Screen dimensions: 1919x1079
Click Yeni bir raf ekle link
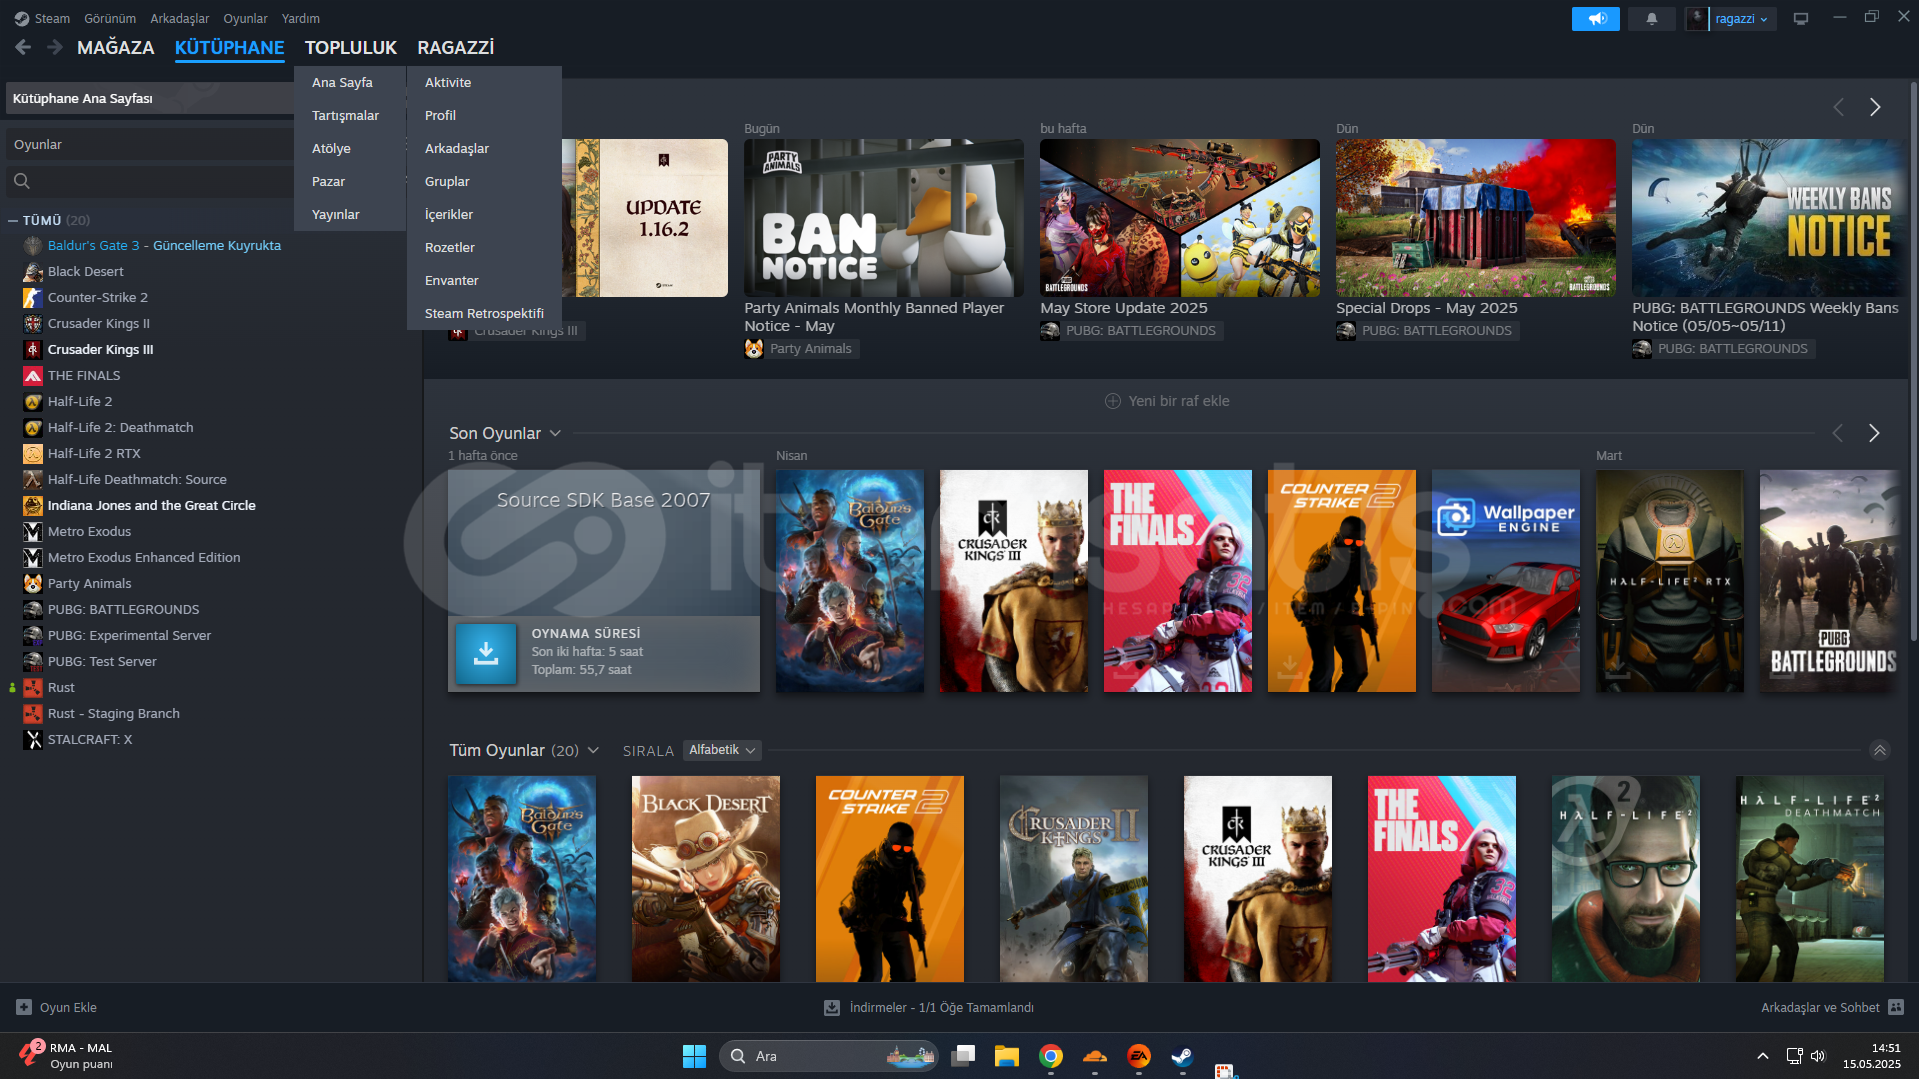pos(1179,401)
